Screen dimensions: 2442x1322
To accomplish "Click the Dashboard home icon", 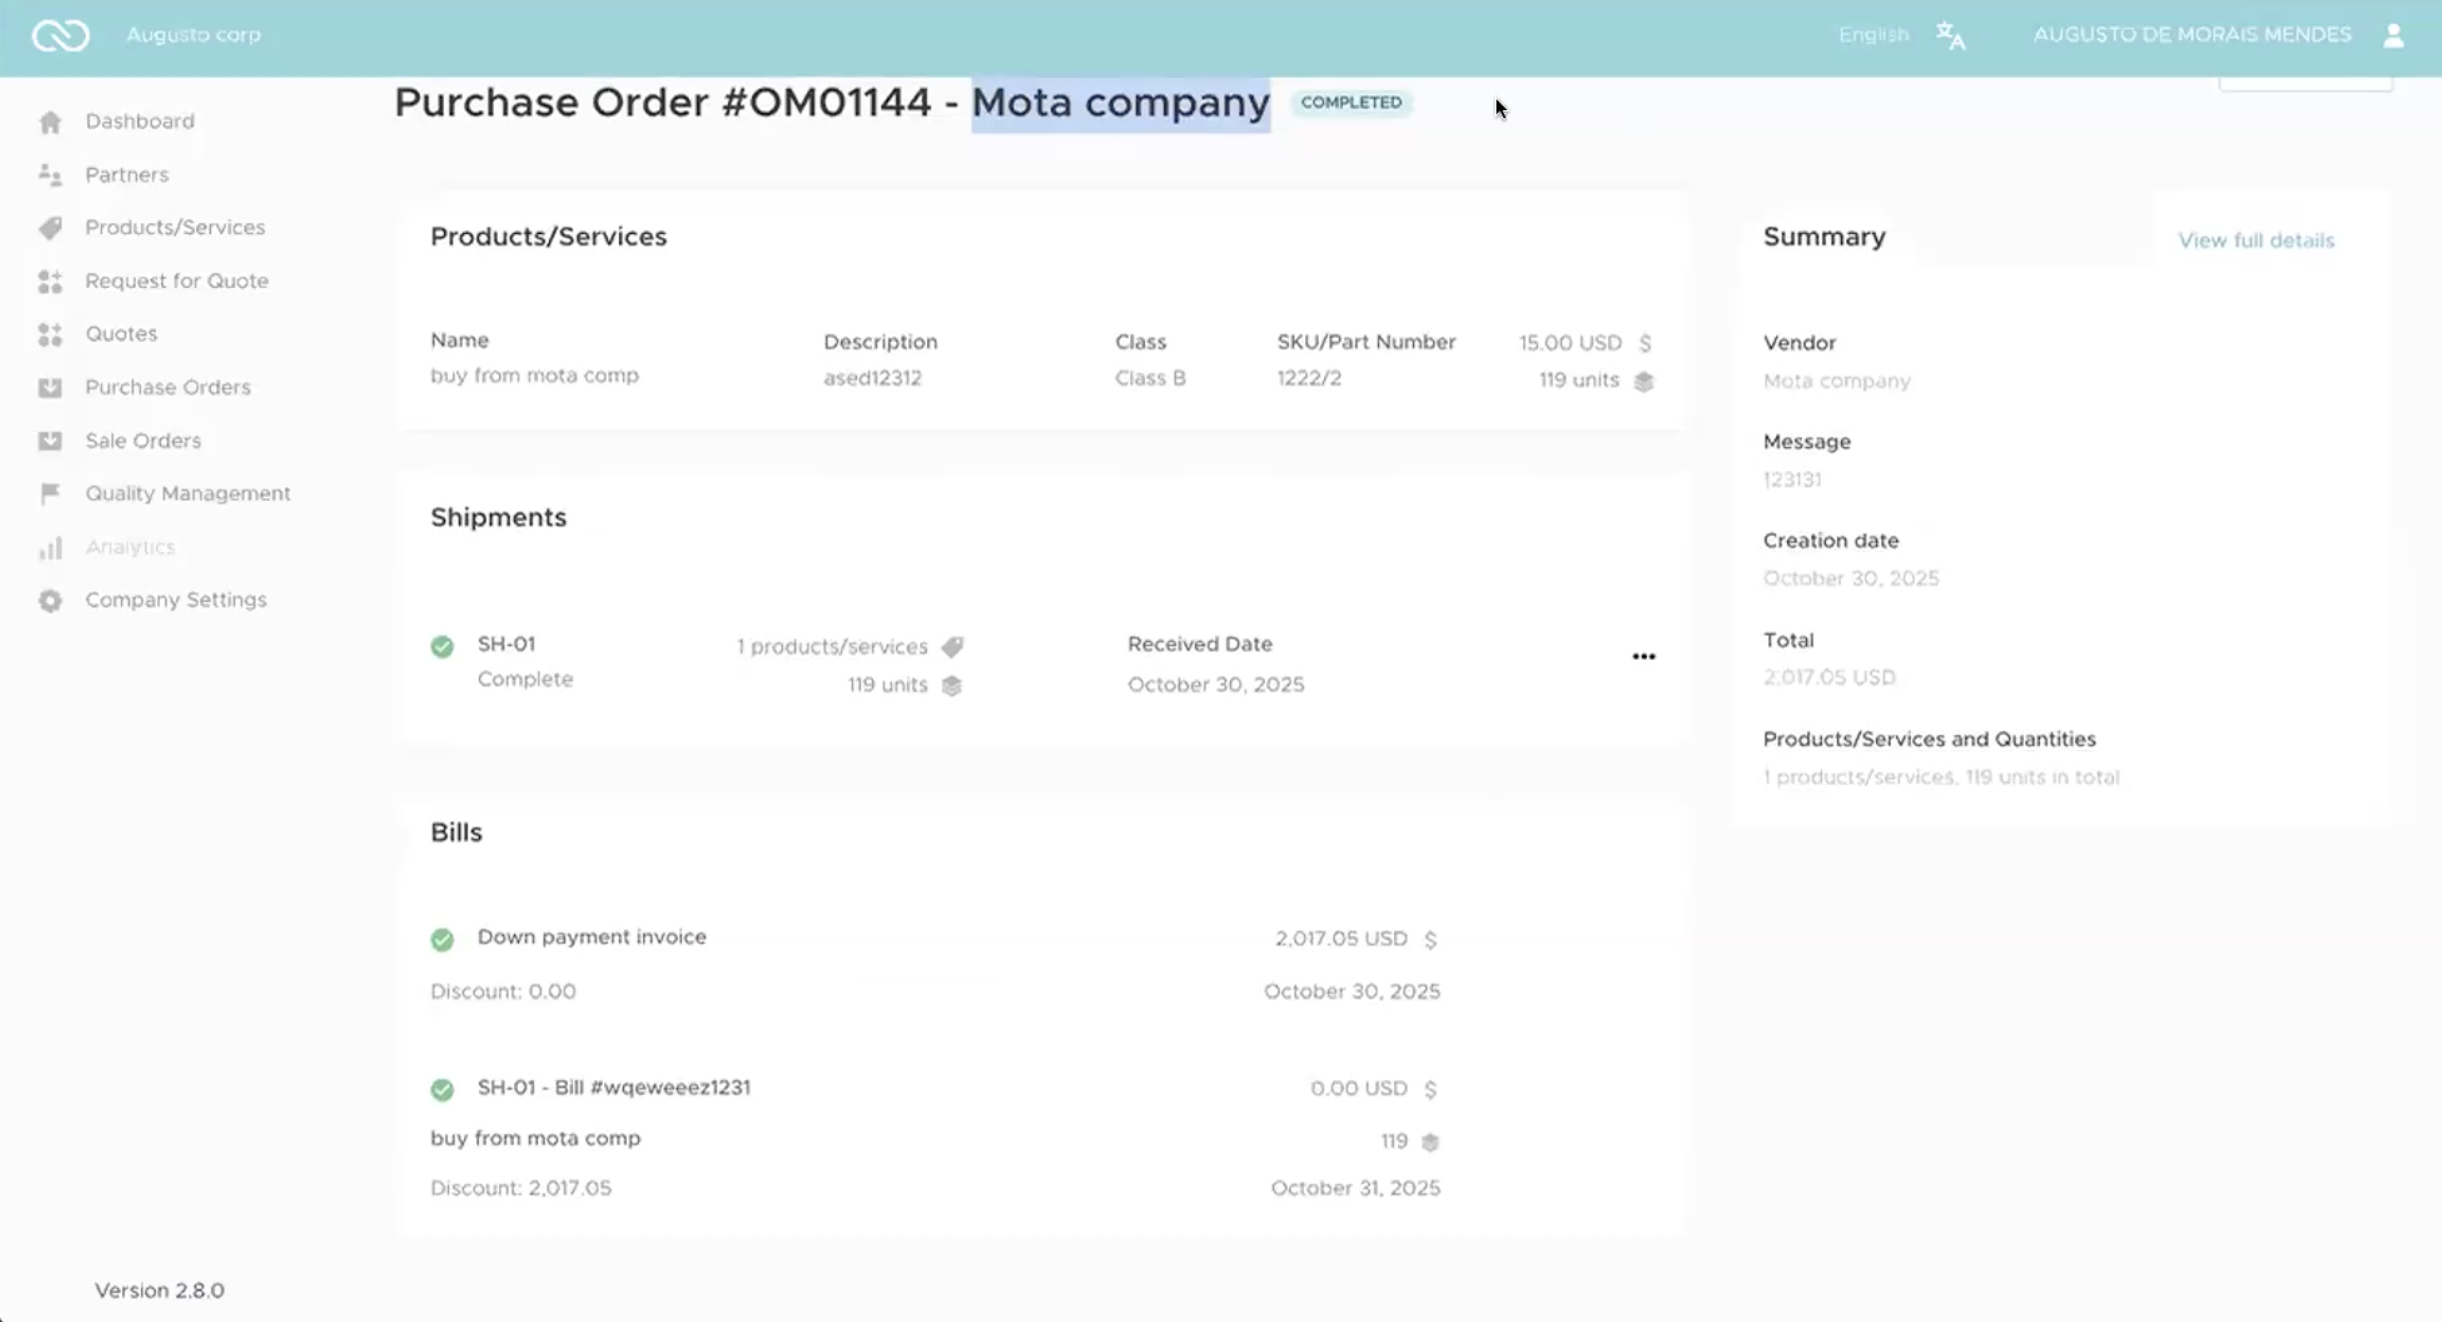I will 50,122.
